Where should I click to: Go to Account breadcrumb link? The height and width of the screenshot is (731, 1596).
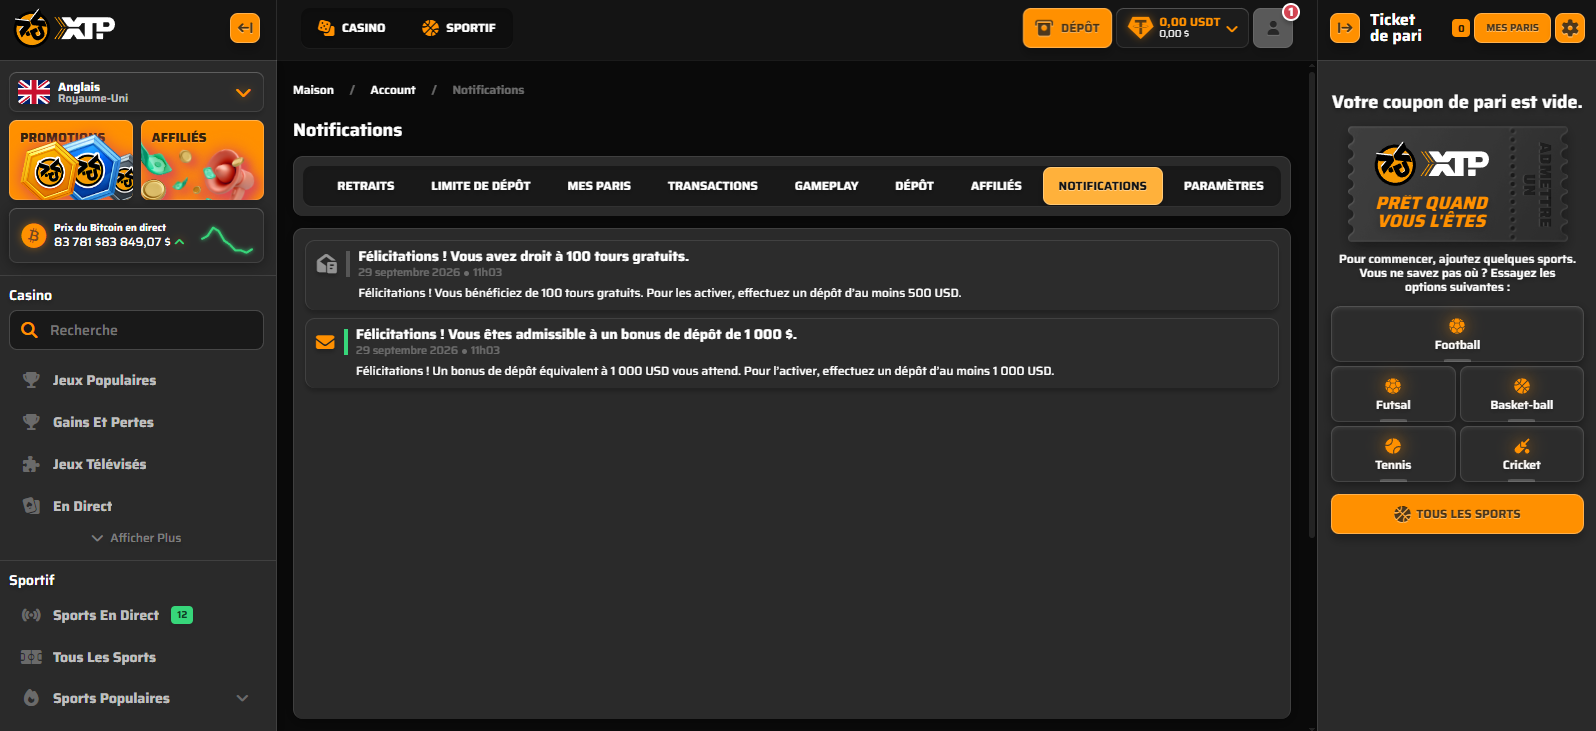point(393,90)
